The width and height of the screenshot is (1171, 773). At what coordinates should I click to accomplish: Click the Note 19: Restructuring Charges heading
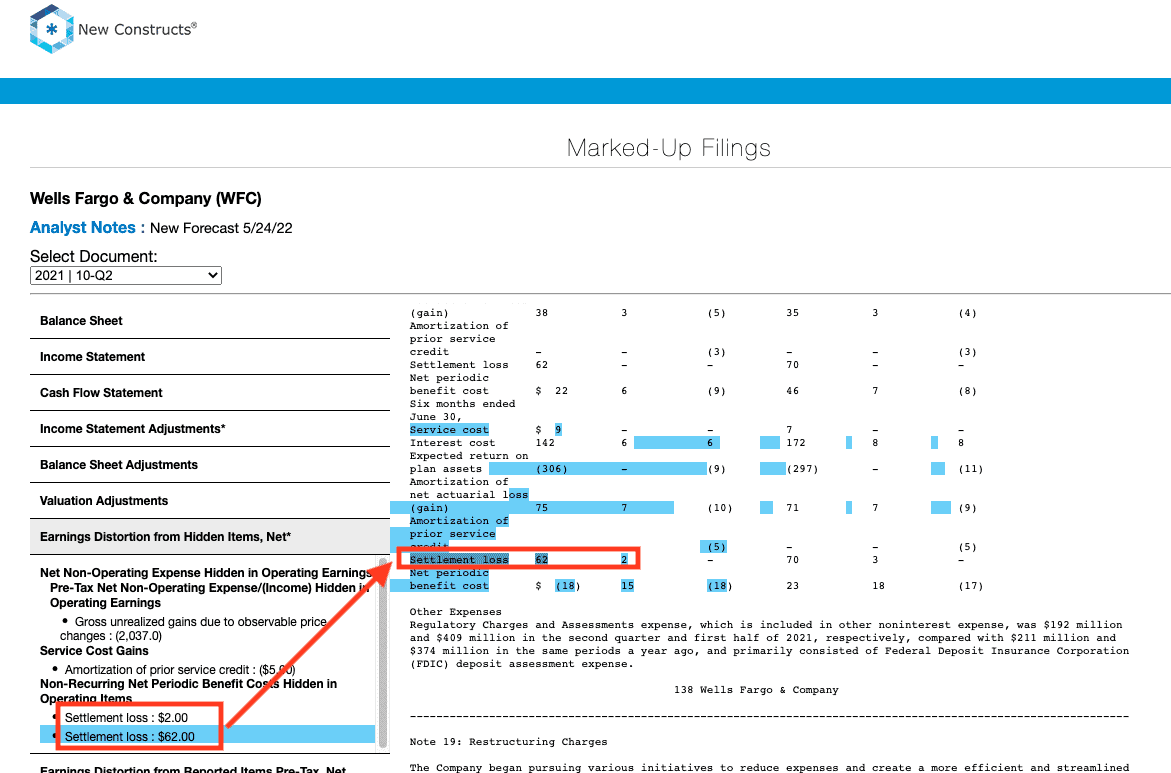509,742
